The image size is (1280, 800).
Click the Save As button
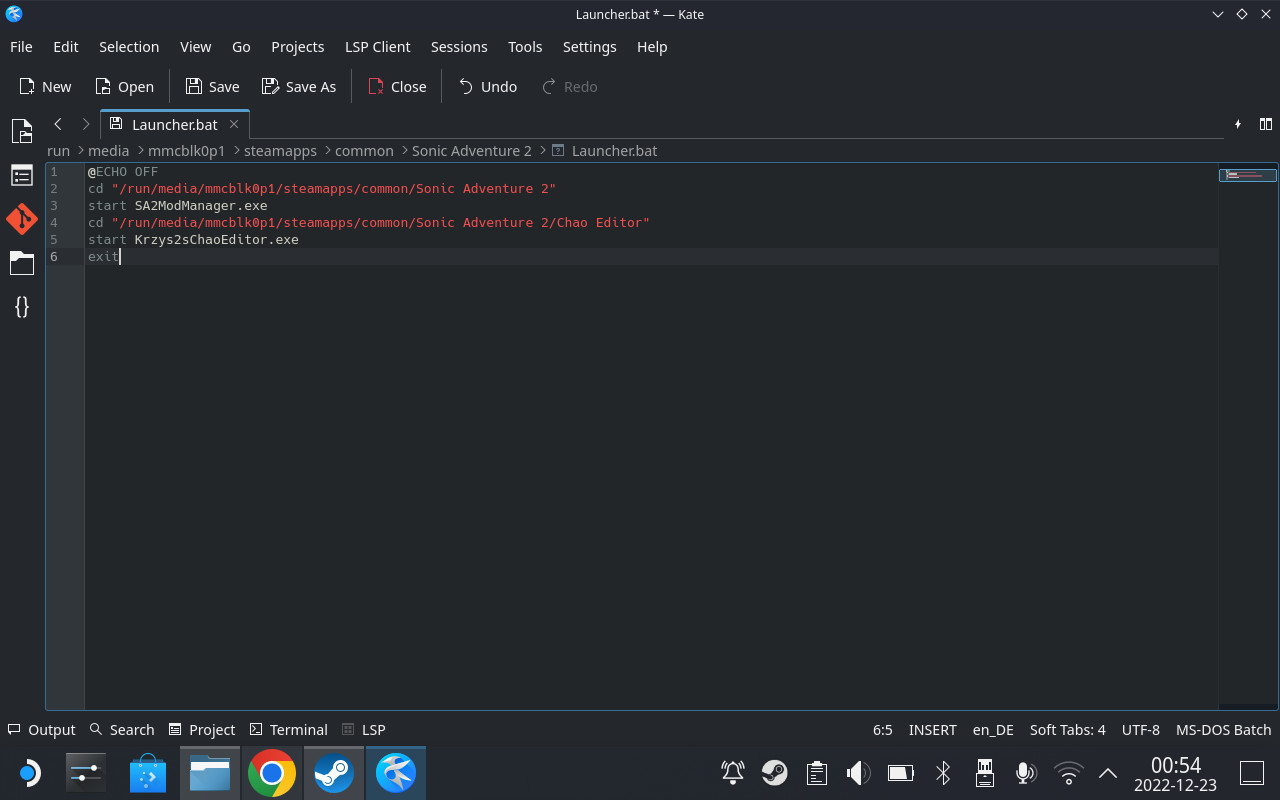(x=298, y=86)
